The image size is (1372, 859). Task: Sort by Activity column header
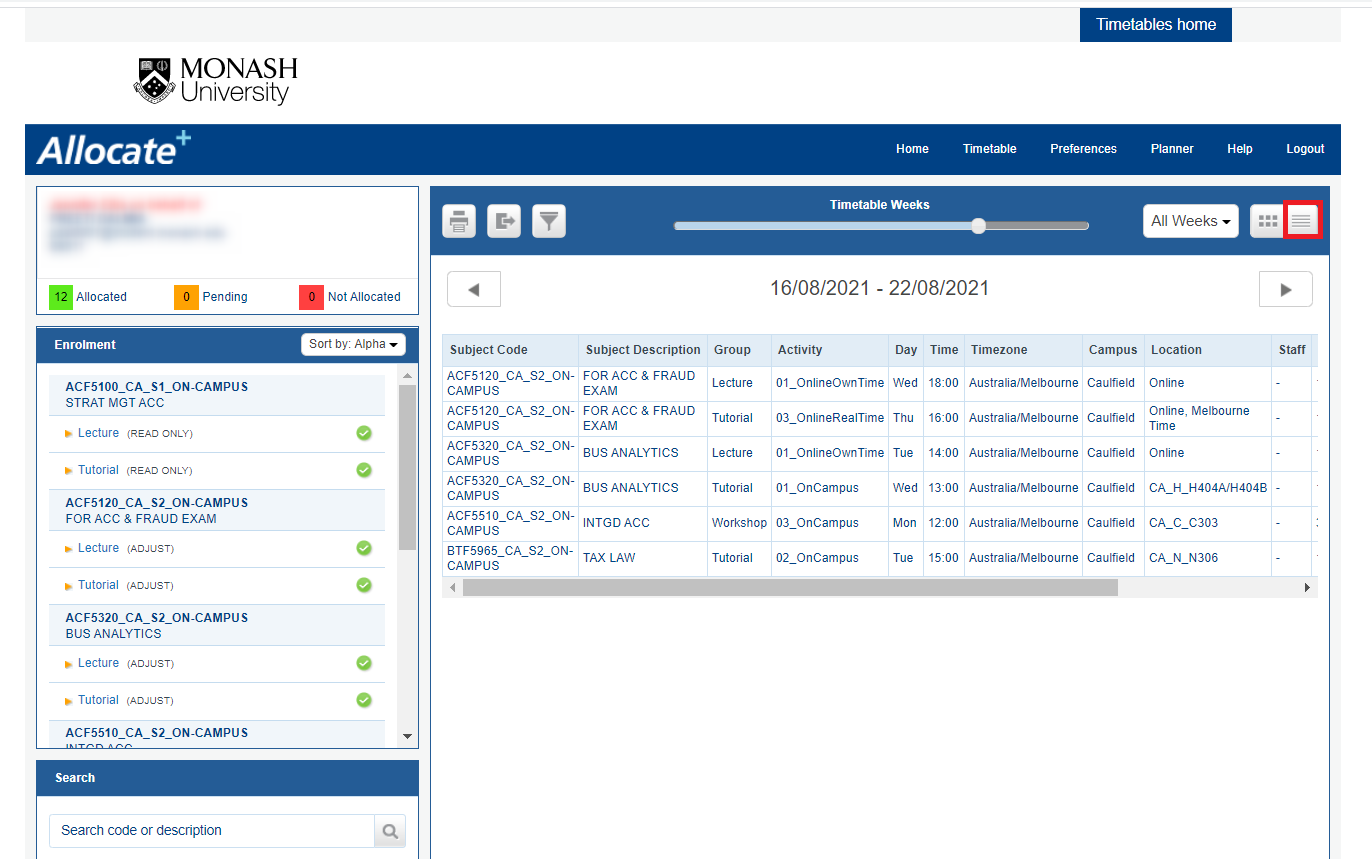[830, 350]
